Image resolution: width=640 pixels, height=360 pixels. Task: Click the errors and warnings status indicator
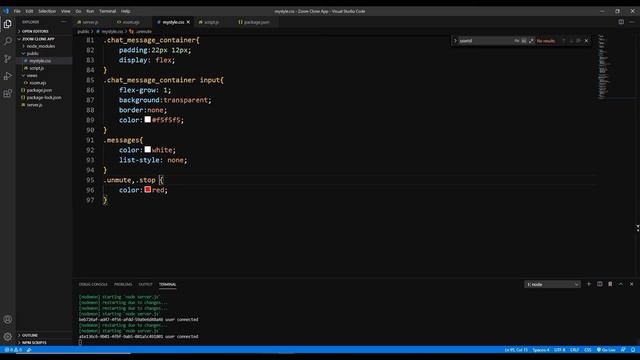click(13, 350)
